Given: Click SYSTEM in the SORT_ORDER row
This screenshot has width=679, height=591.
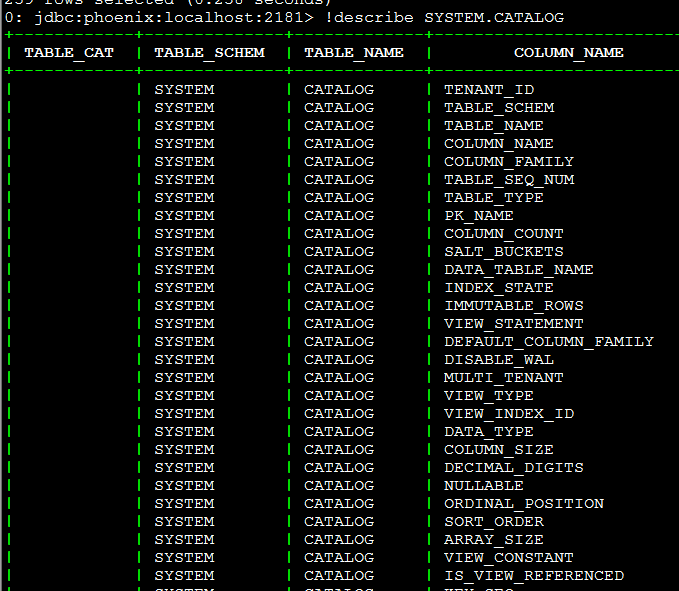Looking at the screenshot, I should pyautogui.click(x=184, y=522).
